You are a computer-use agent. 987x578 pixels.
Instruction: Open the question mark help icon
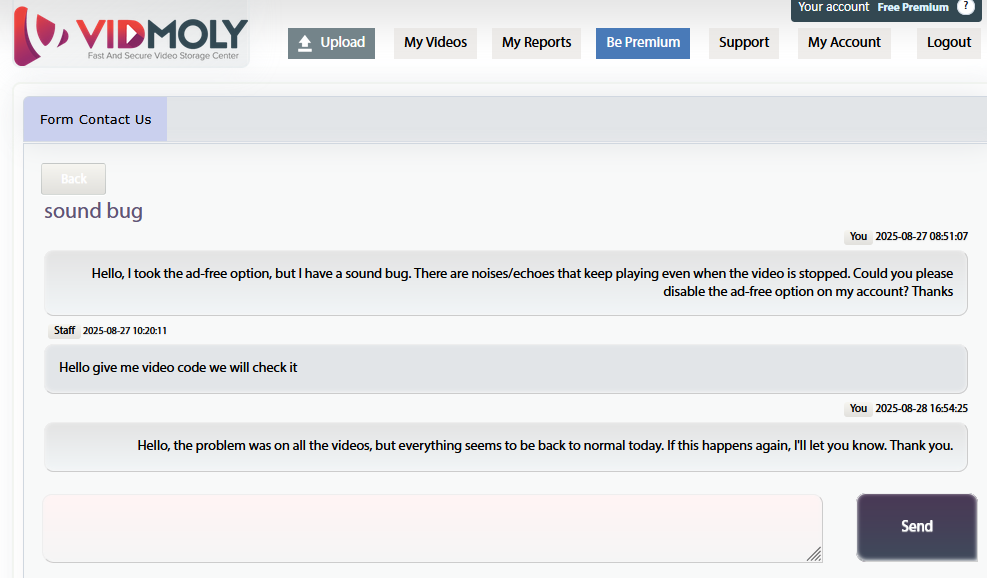(965, 7)
